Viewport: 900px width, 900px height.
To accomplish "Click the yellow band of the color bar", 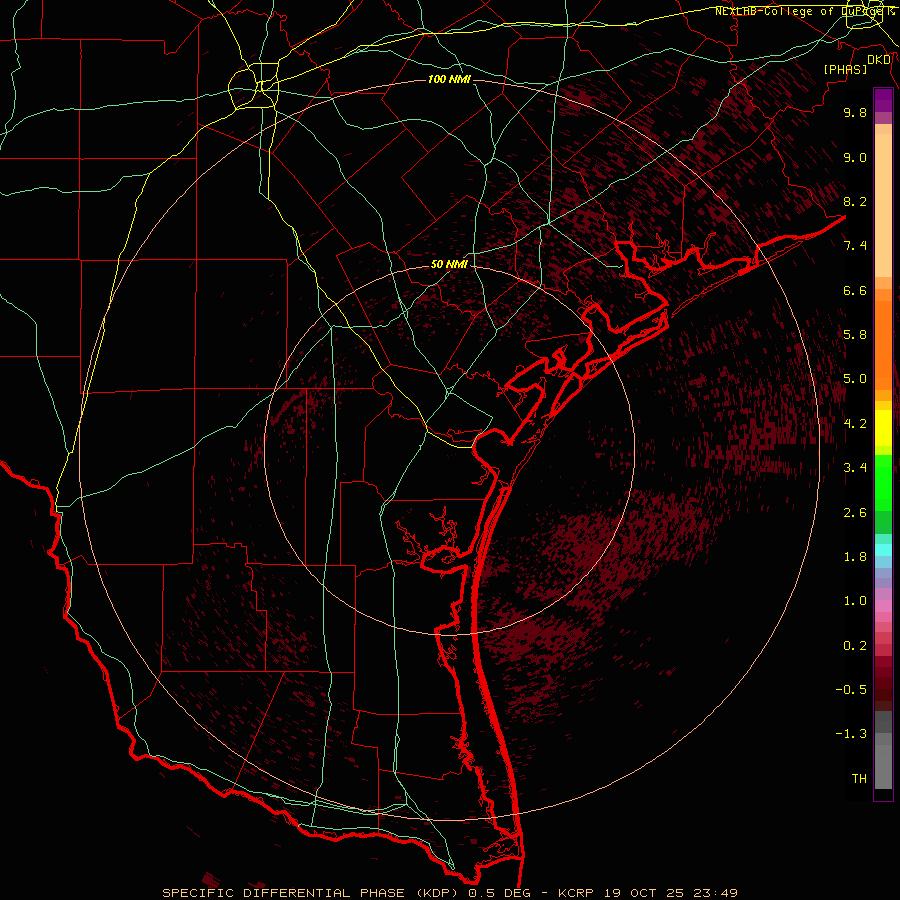I will pyautogui.click(x=883, y=428).
